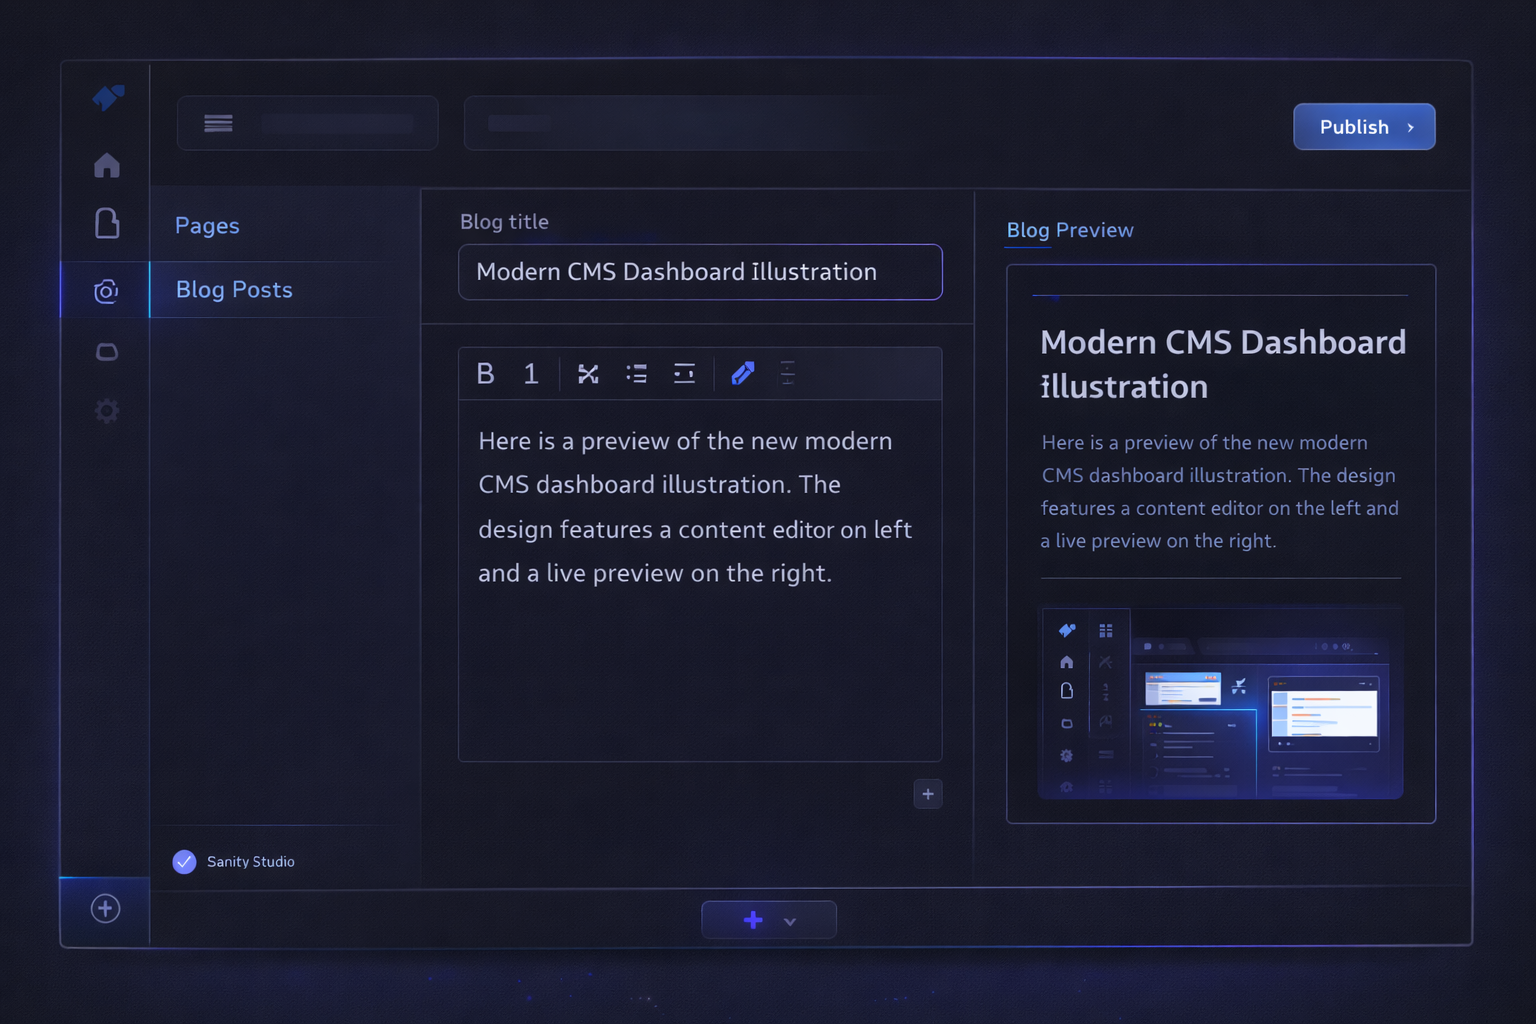
Task: Click the Blog title input field
Action: click(700, 272)
